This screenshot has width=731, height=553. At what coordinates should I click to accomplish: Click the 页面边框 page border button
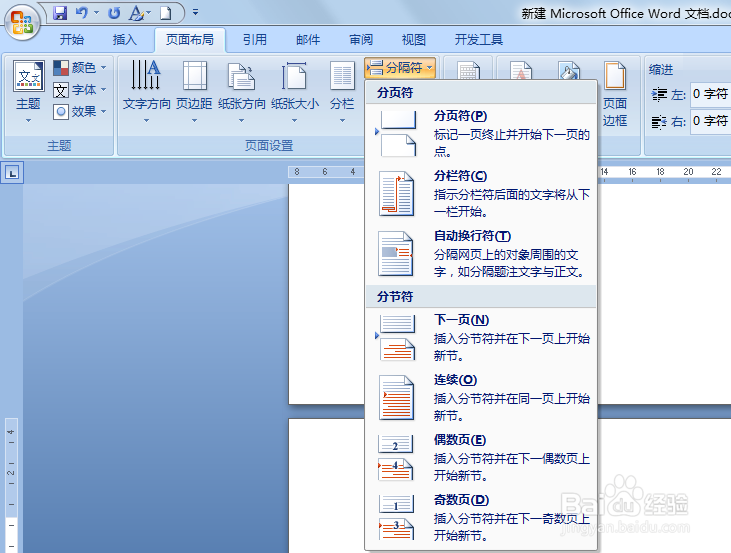pos(615,94)
